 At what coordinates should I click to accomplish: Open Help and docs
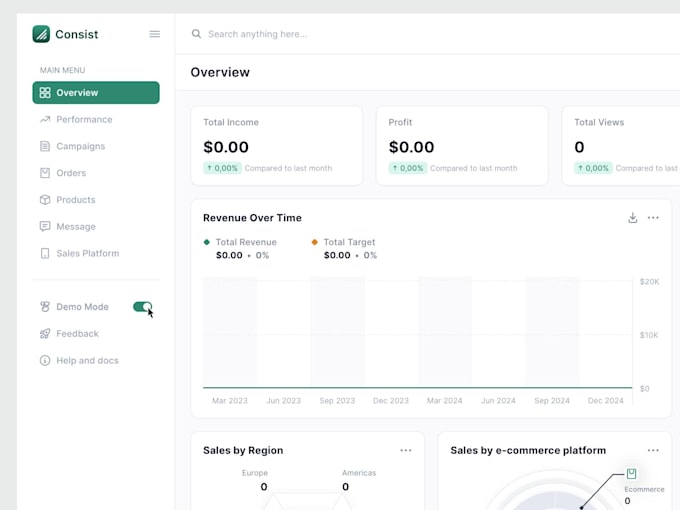87,360
